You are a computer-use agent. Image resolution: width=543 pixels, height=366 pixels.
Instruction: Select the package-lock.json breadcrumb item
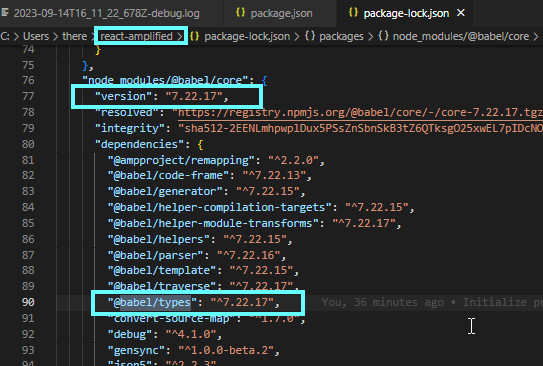click(x=247, y=36)
